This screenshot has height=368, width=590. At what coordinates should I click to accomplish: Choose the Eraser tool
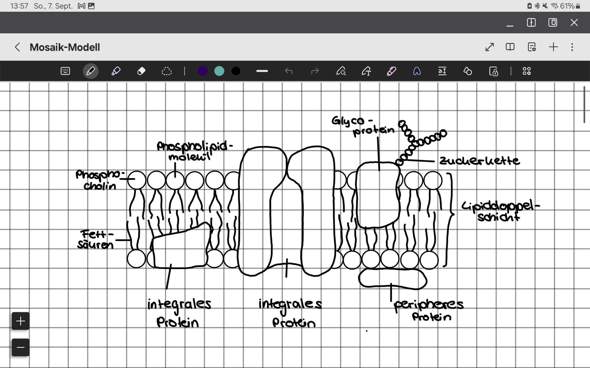pos(141,71)
